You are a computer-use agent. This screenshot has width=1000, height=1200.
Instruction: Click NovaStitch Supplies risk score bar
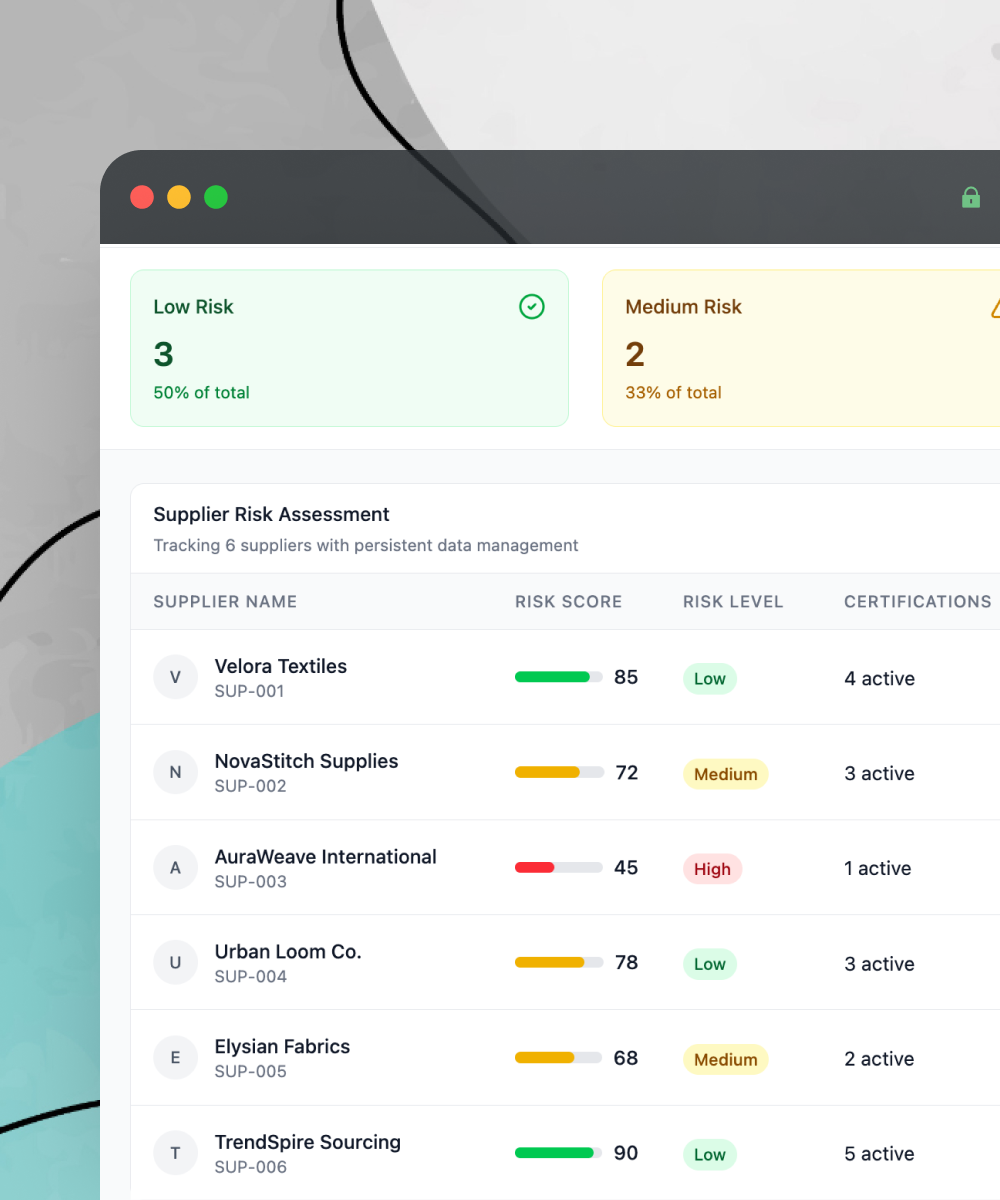(559, 772)
